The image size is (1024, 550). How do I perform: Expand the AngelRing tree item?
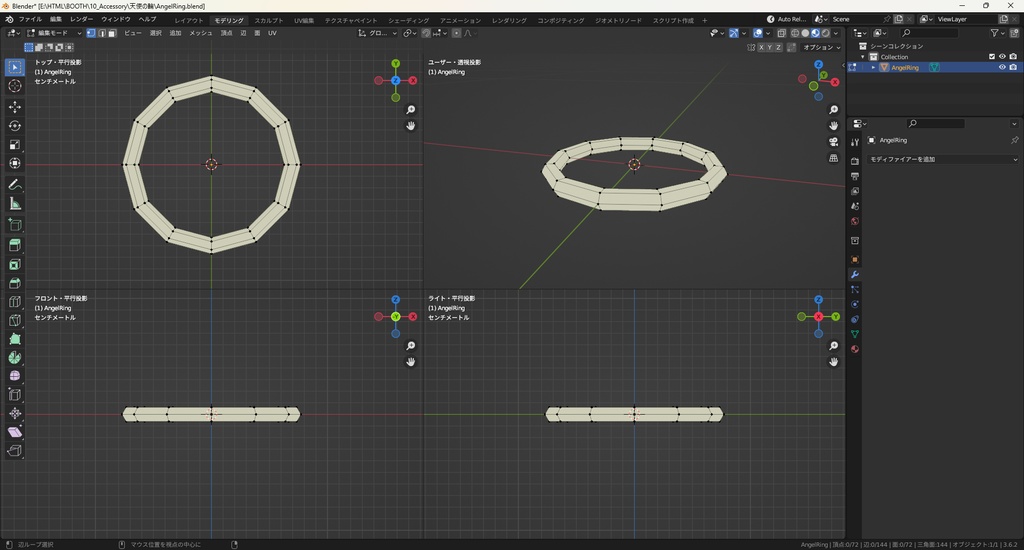[x=873, y=68]
